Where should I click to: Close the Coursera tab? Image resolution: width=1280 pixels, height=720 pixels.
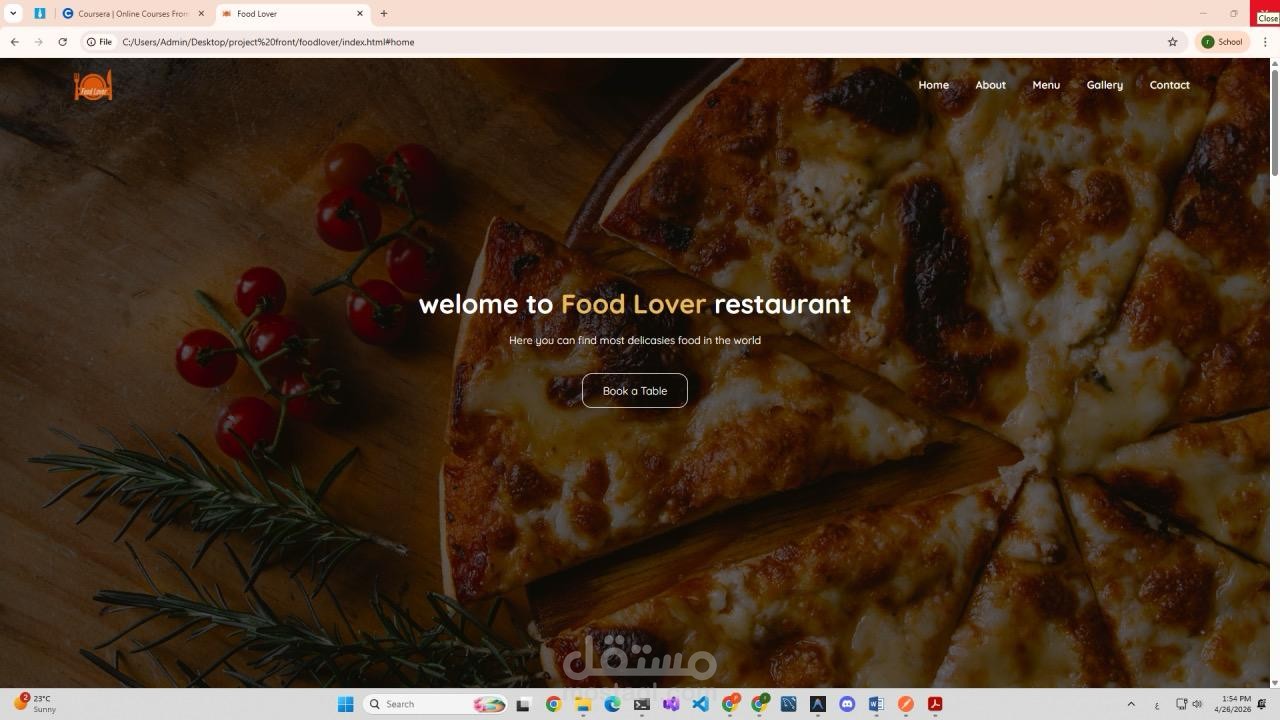[201, 14]
